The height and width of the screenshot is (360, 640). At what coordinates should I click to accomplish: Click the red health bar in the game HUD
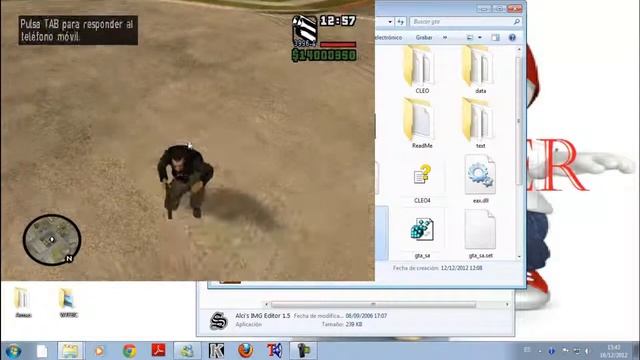pyautogui.click(x=338, y=44)
